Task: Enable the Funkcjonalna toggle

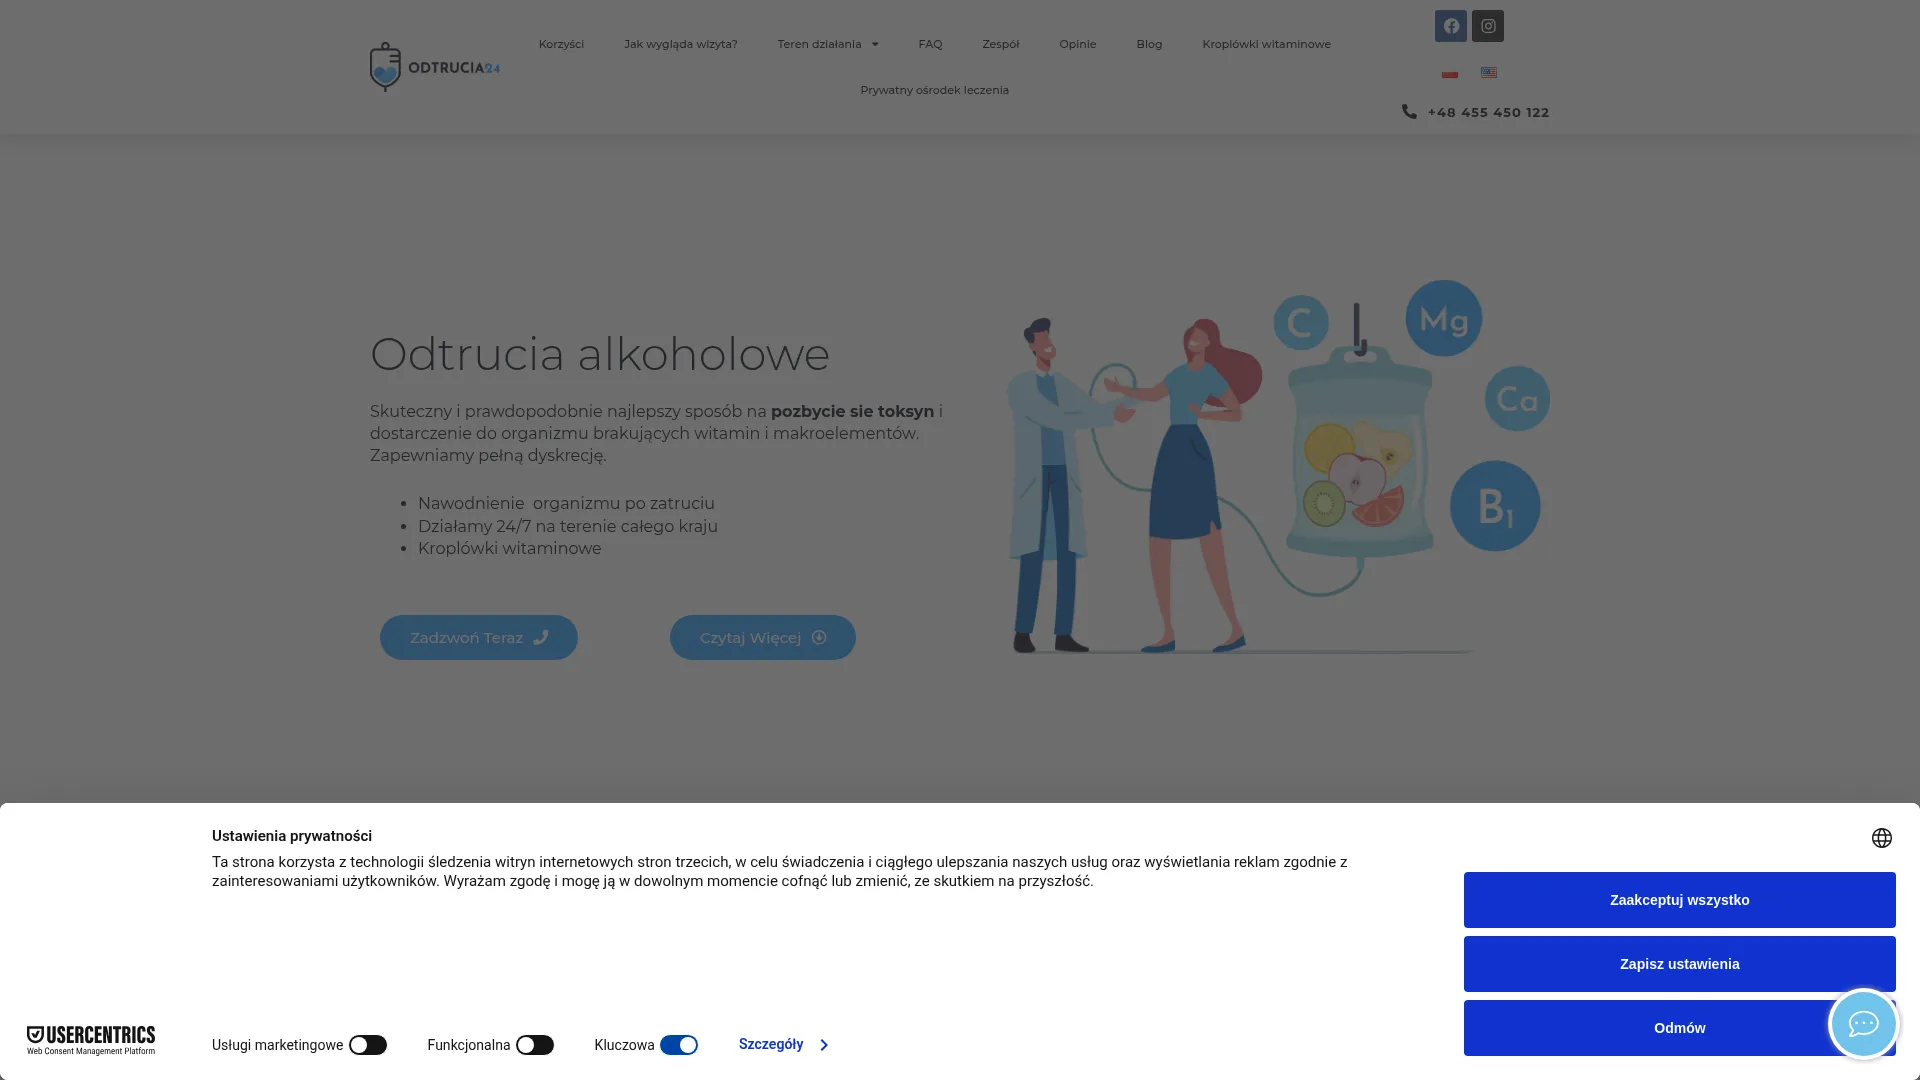Action: click(535, 1044)
